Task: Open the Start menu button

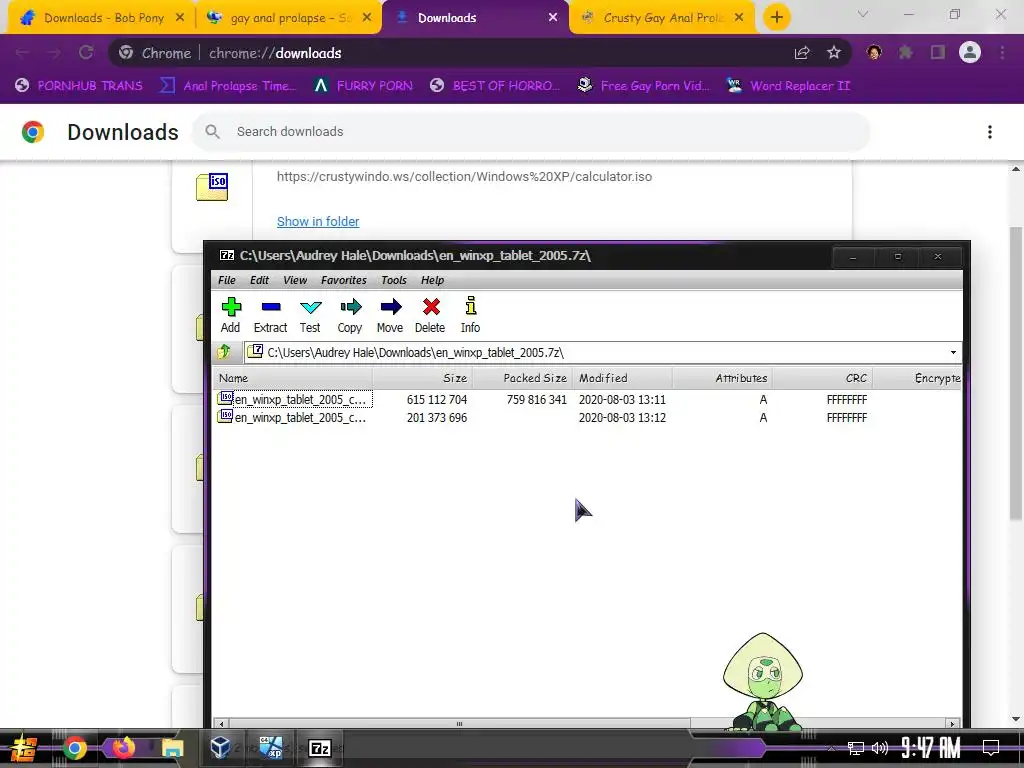Action: [x=24, y=748]
